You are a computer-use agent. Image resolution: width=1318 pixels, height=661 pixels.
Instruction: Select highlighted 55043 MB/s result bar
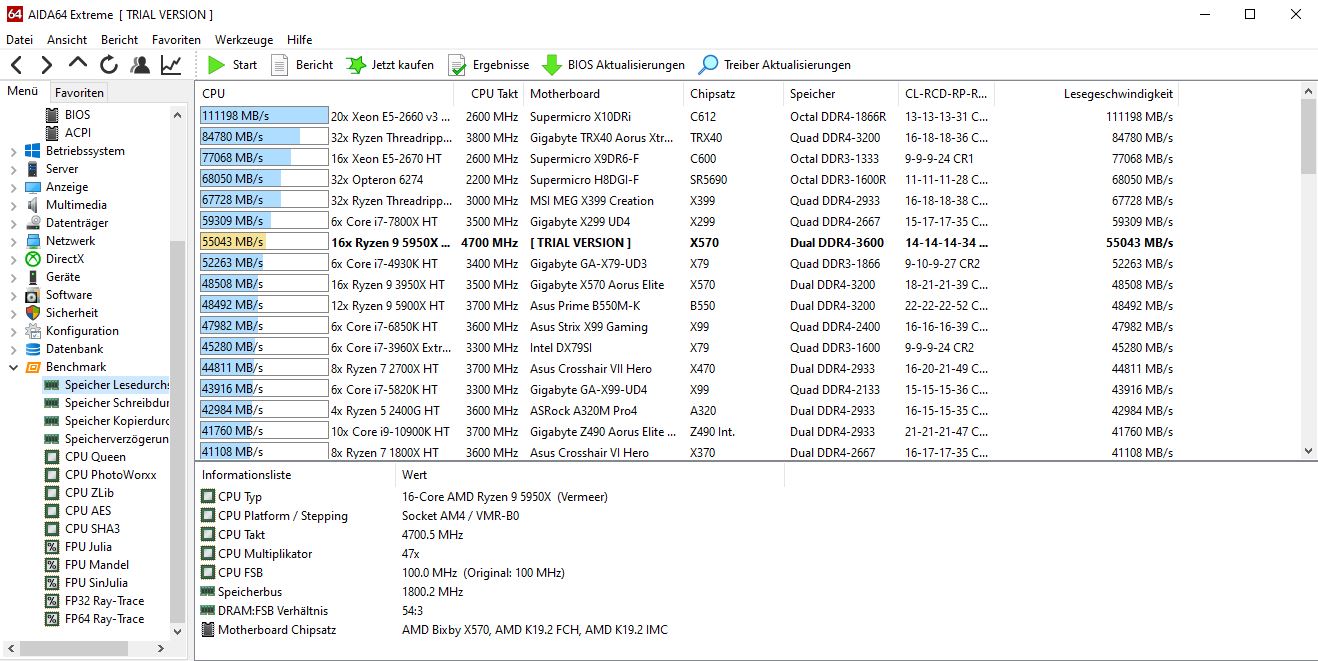(x=264, y=242)
